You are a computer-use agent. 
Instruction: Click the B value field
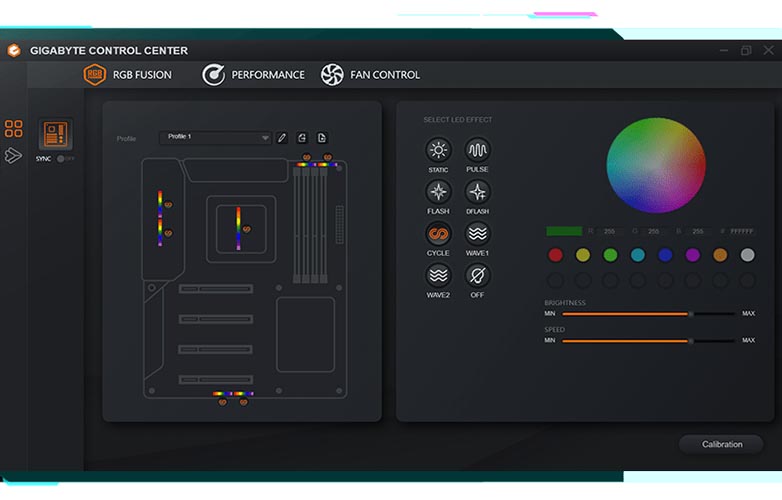(698, 231)
